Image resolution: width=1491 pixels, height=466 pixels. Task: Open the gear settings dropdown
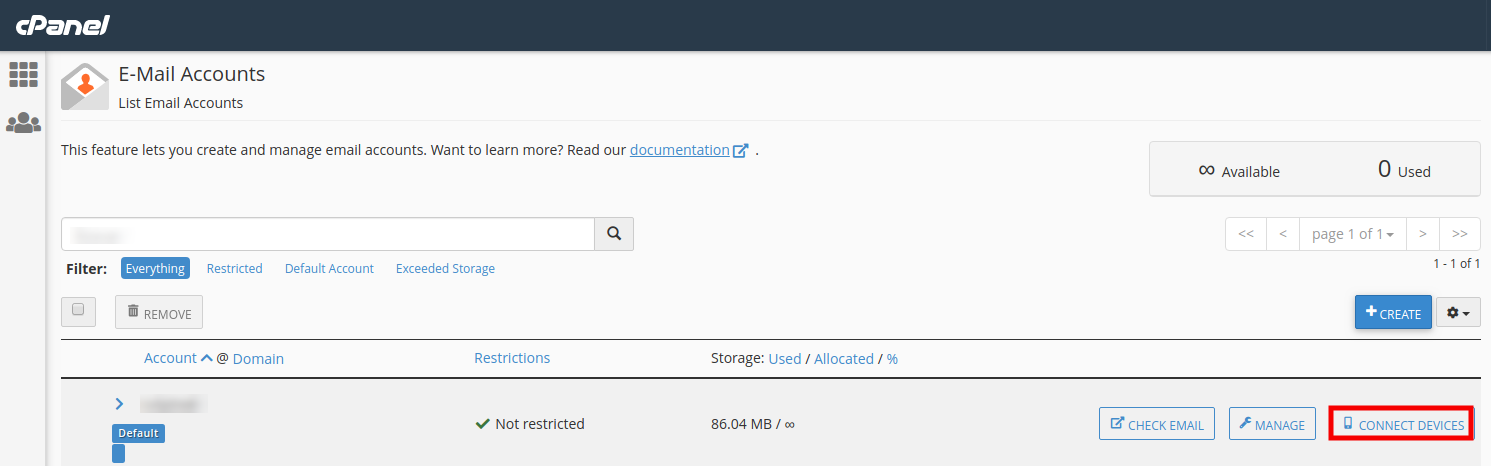pos(1458,313)
